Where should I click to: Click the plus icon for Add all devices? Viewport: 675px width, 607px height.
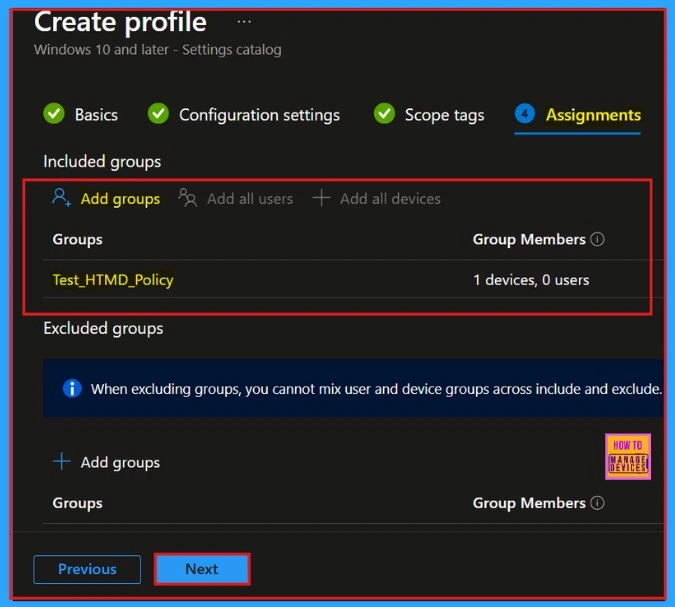pos(322,198)
